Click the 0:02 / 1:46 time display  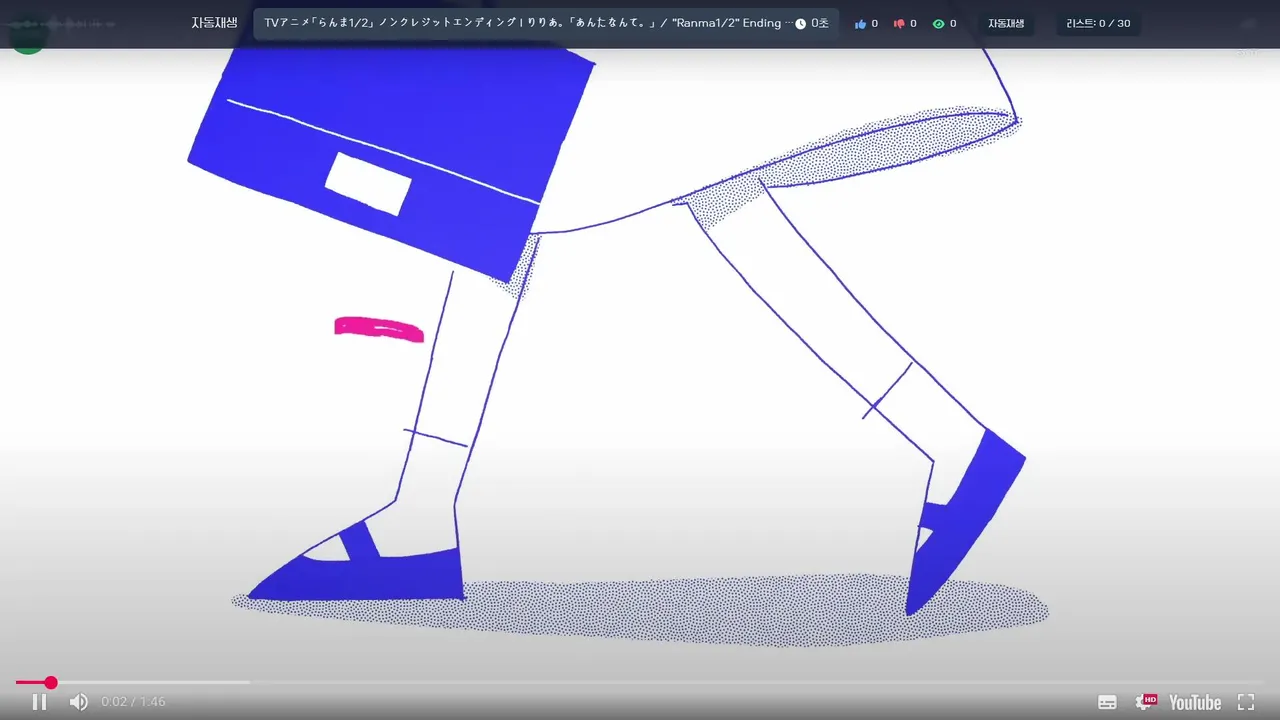tap(133, 702)
